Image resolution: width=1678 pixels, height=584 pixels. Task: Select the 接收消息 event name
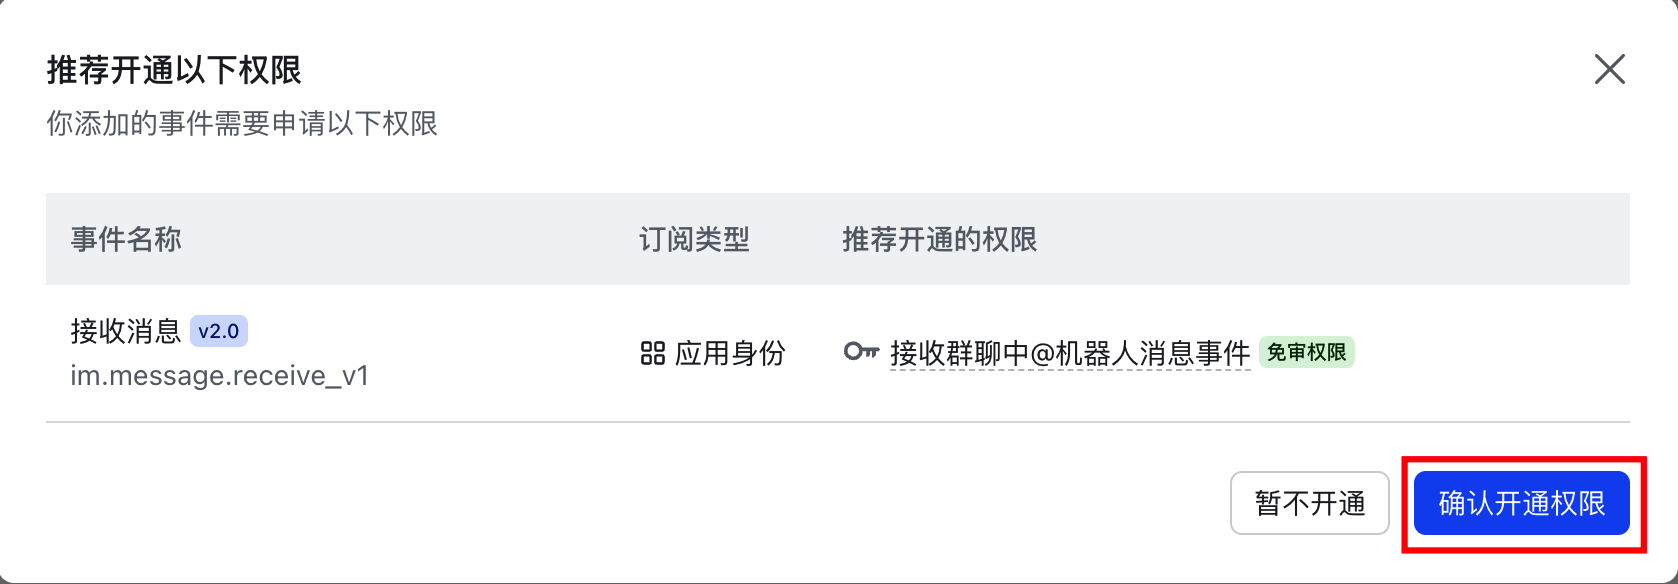(x=125, y=331)
